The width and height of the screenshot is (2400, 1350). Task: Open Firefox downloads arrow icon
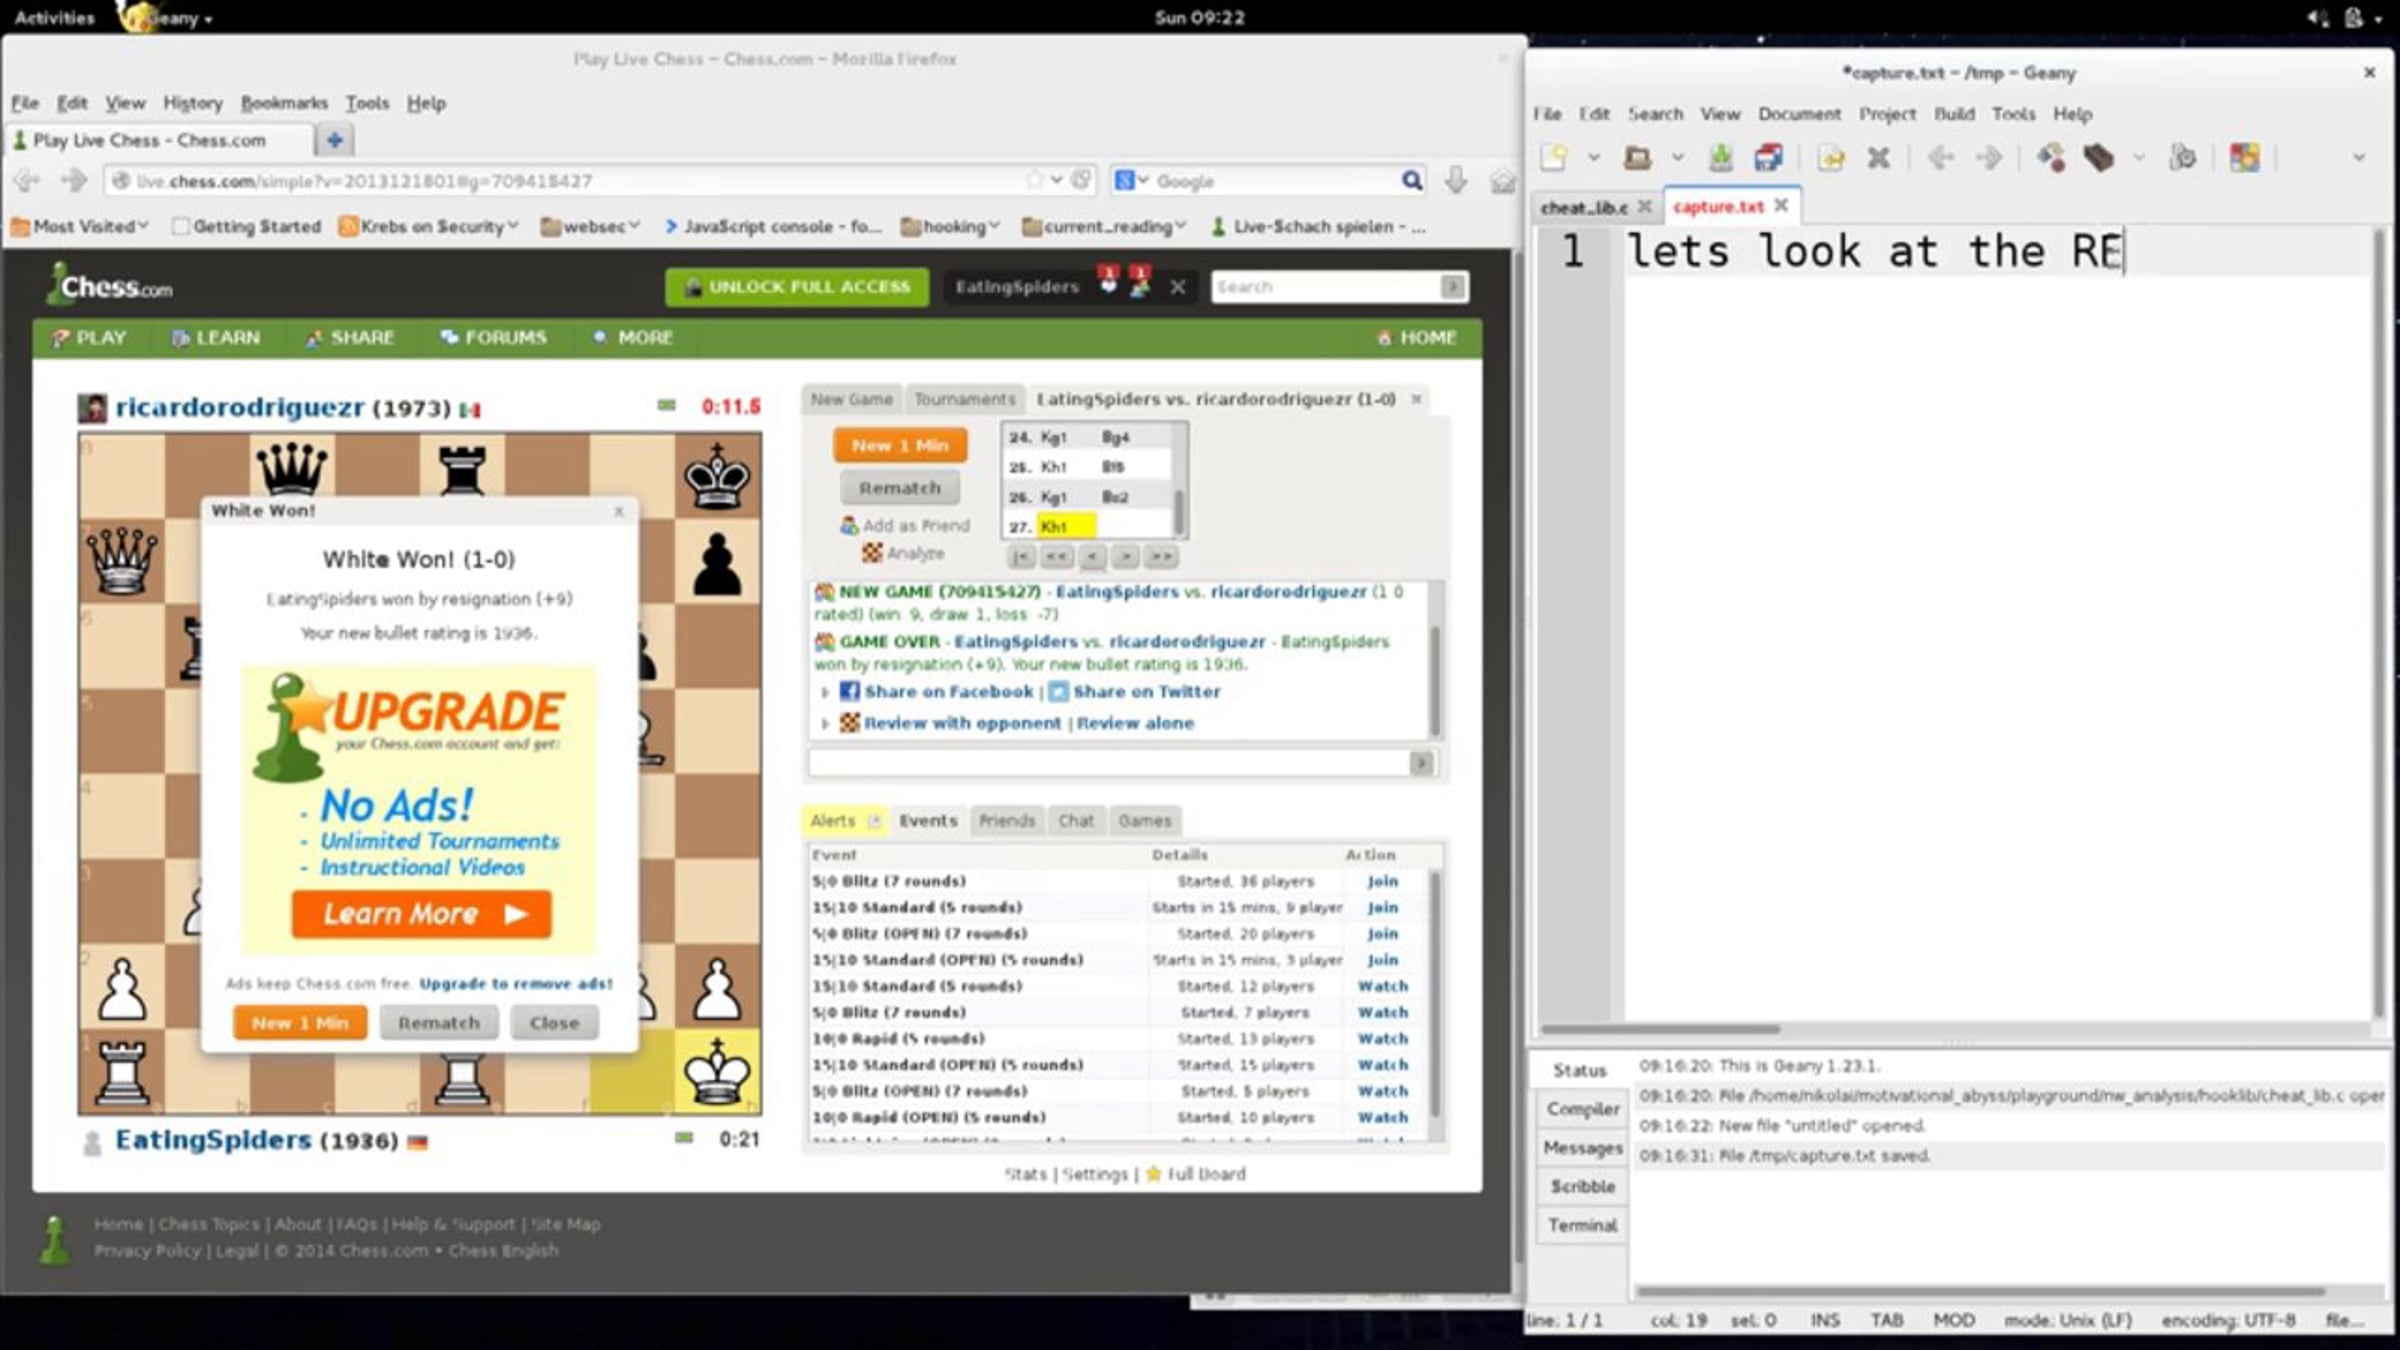(x=1456, y=180)
